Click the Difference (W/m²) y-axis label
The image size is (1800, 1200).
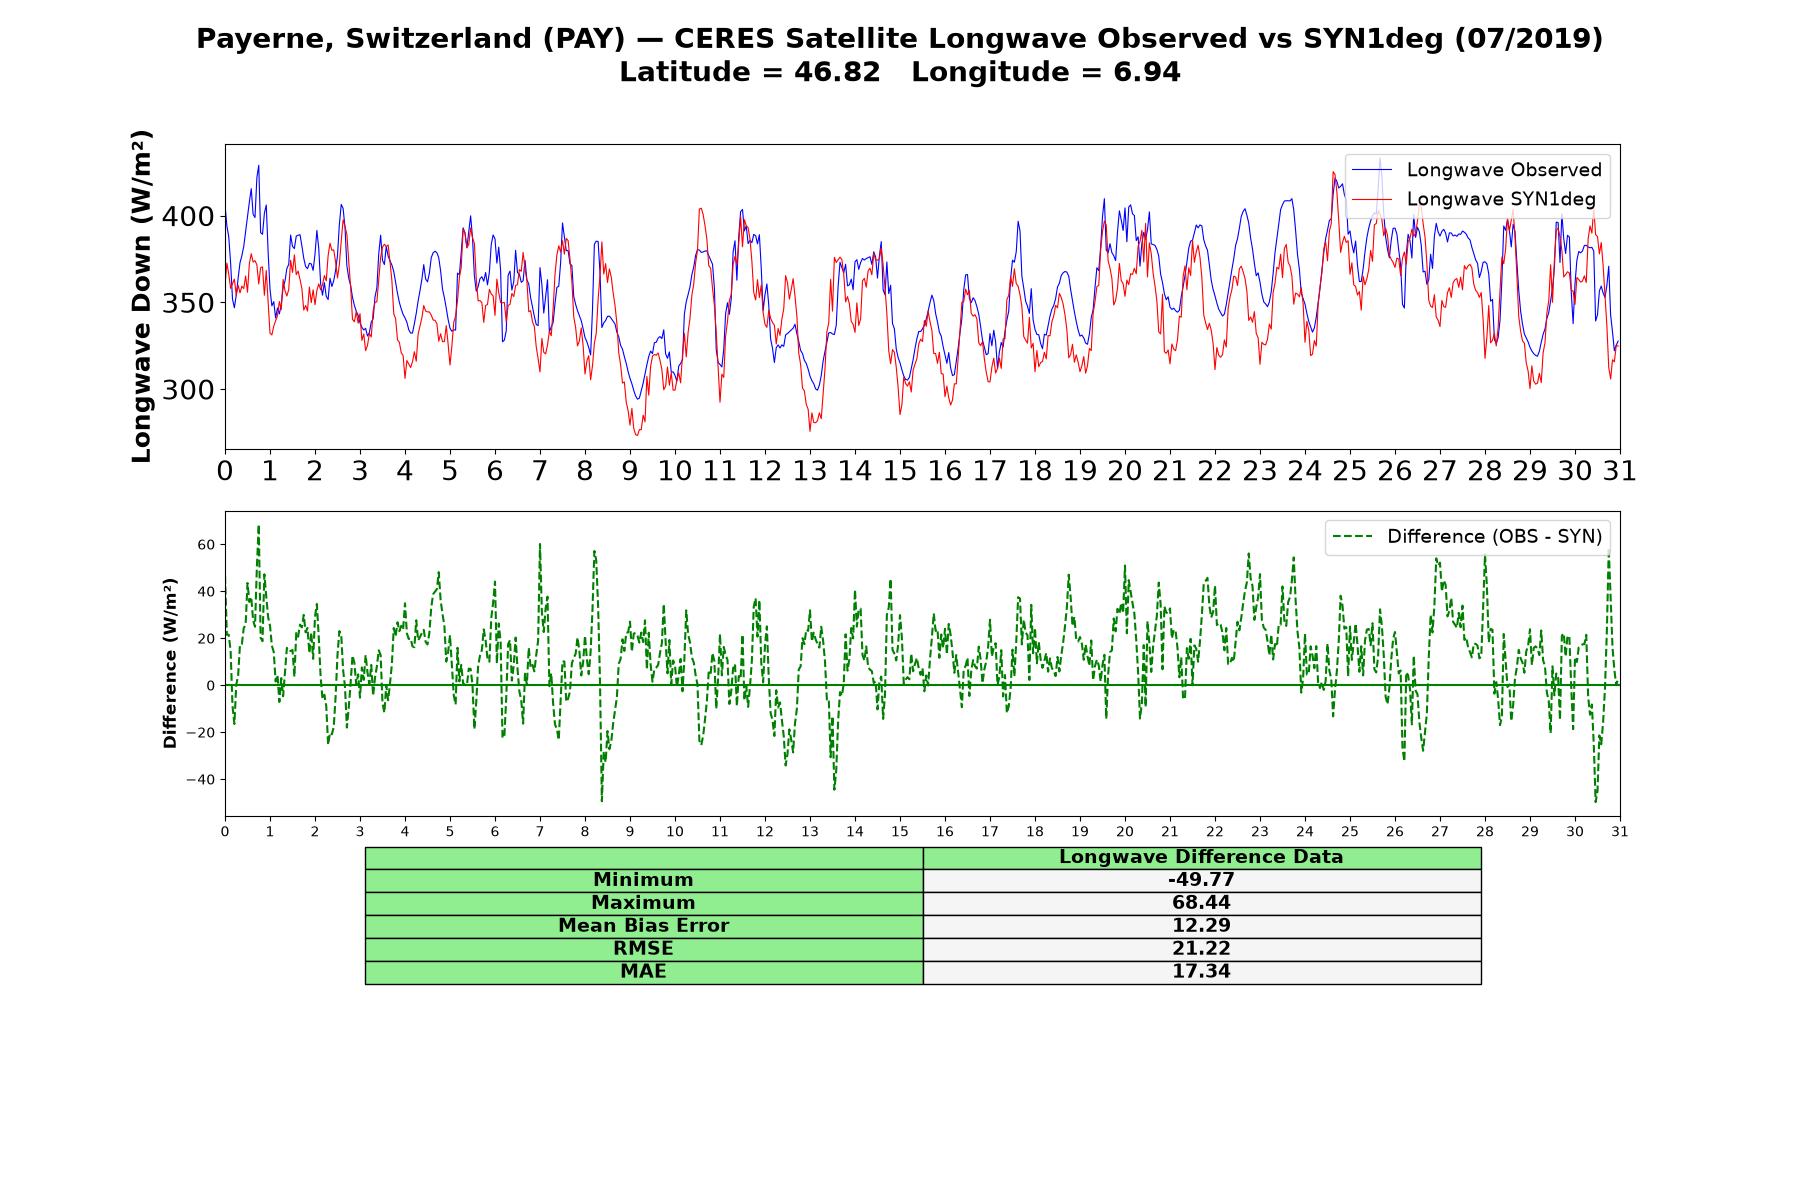pyautogui.click(x=170, y=663)
